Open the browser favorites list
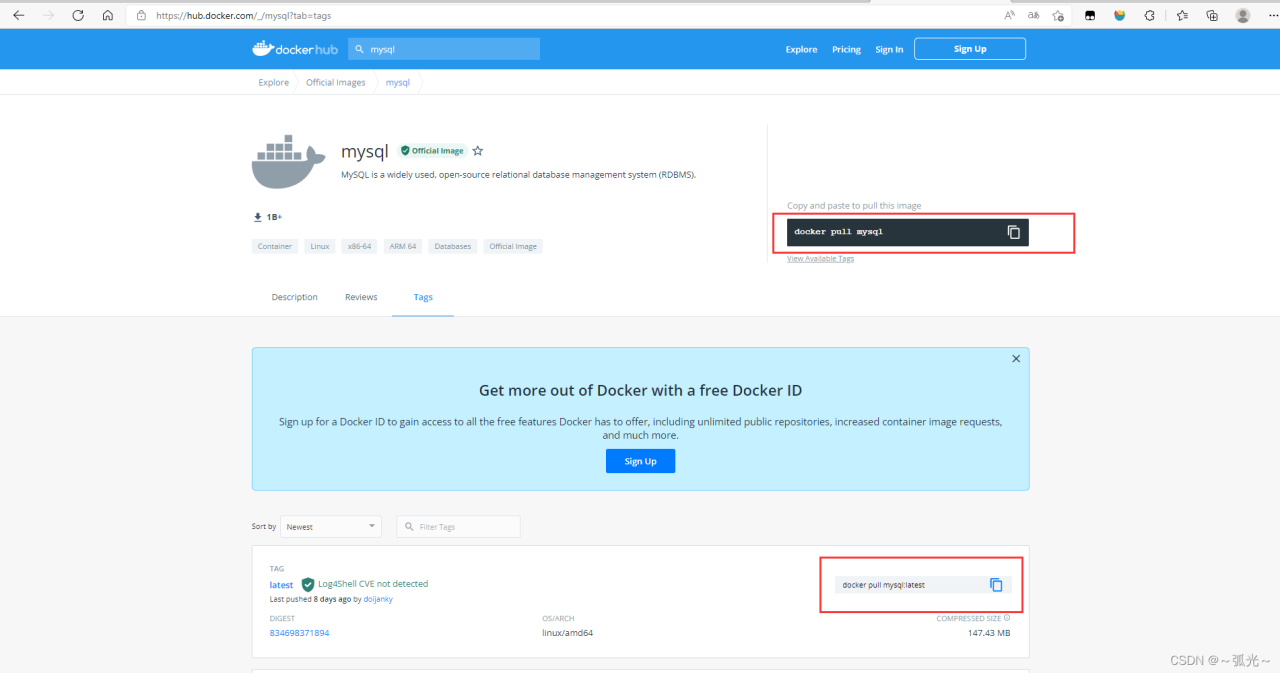 (x=1182, y=15)
